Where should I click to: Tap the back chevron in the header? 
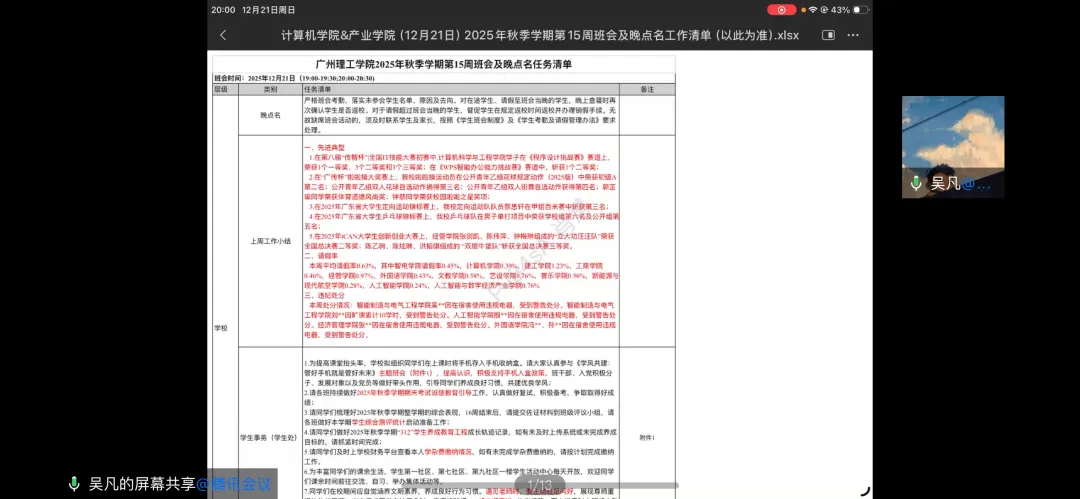coord(222,35)
